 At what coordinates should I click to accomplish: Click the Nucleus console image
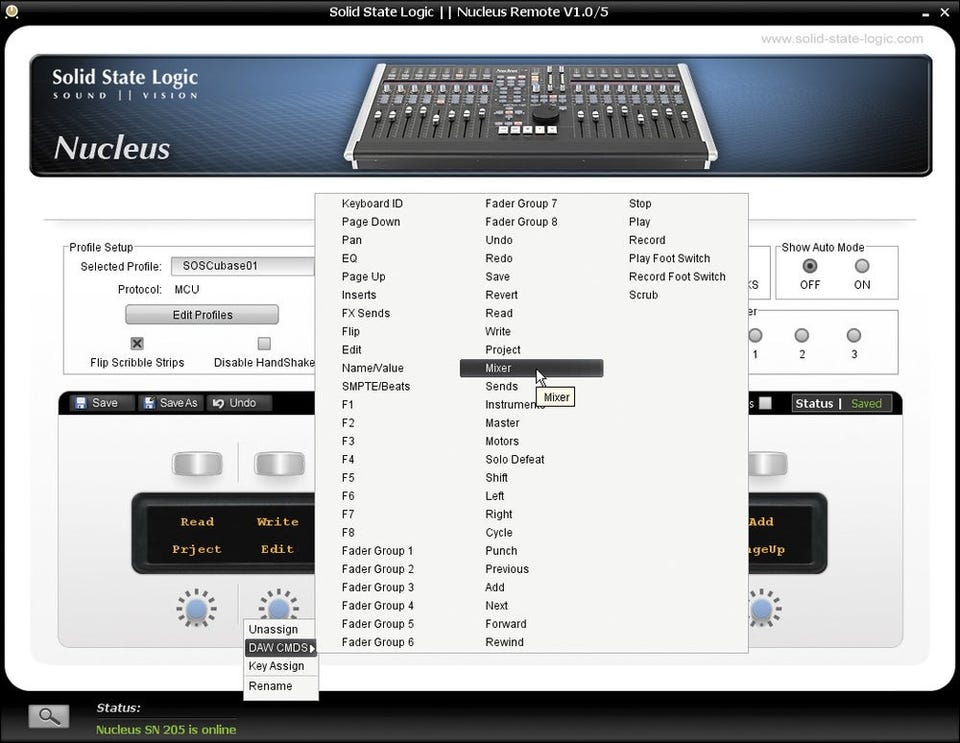(x=530, y=116)
